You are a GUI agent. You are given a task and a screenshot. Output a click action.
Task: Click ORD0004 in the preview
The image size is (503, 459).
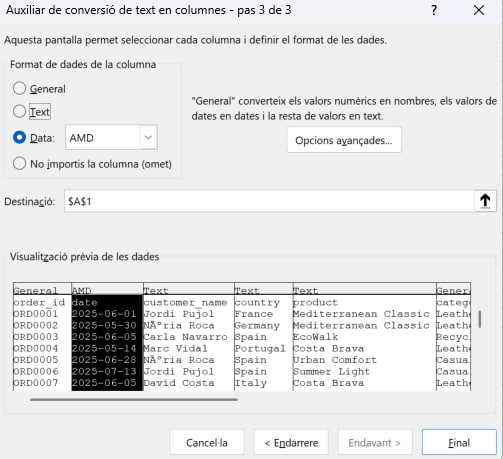[x=35, y=349]
